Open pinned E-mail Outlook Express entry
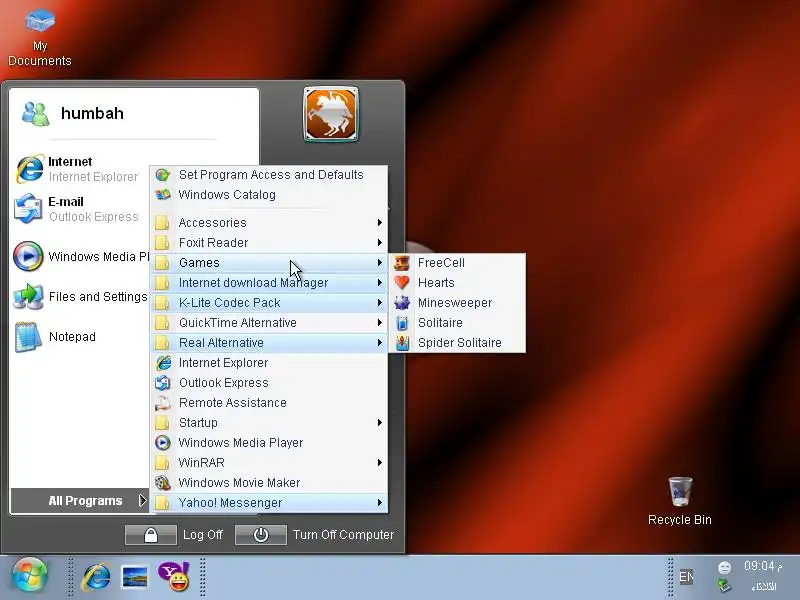The image size is (800, 600). [78, 209]
